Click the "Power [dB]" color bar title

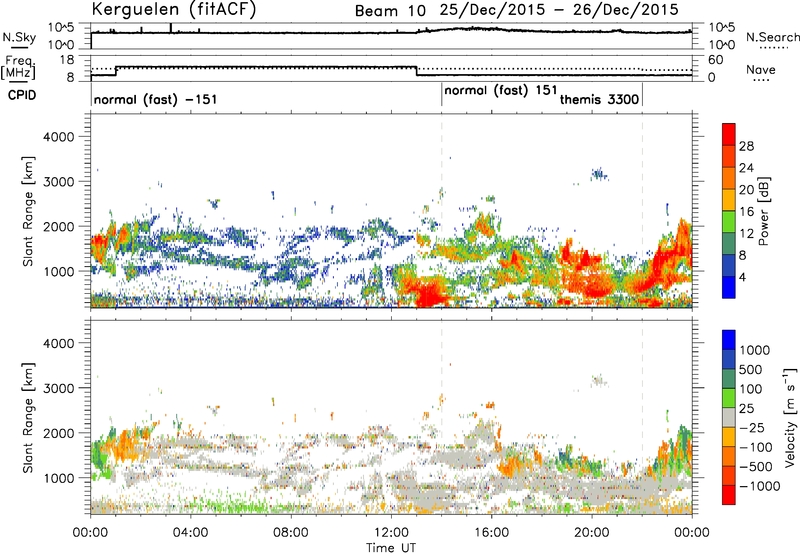tap(763, 211)
